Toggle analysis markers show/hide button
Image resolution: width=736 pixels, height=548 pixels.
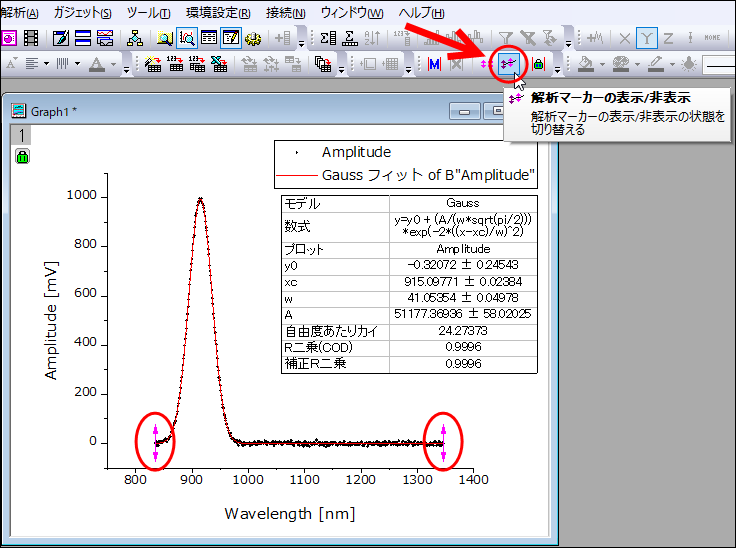click(508, 64)
